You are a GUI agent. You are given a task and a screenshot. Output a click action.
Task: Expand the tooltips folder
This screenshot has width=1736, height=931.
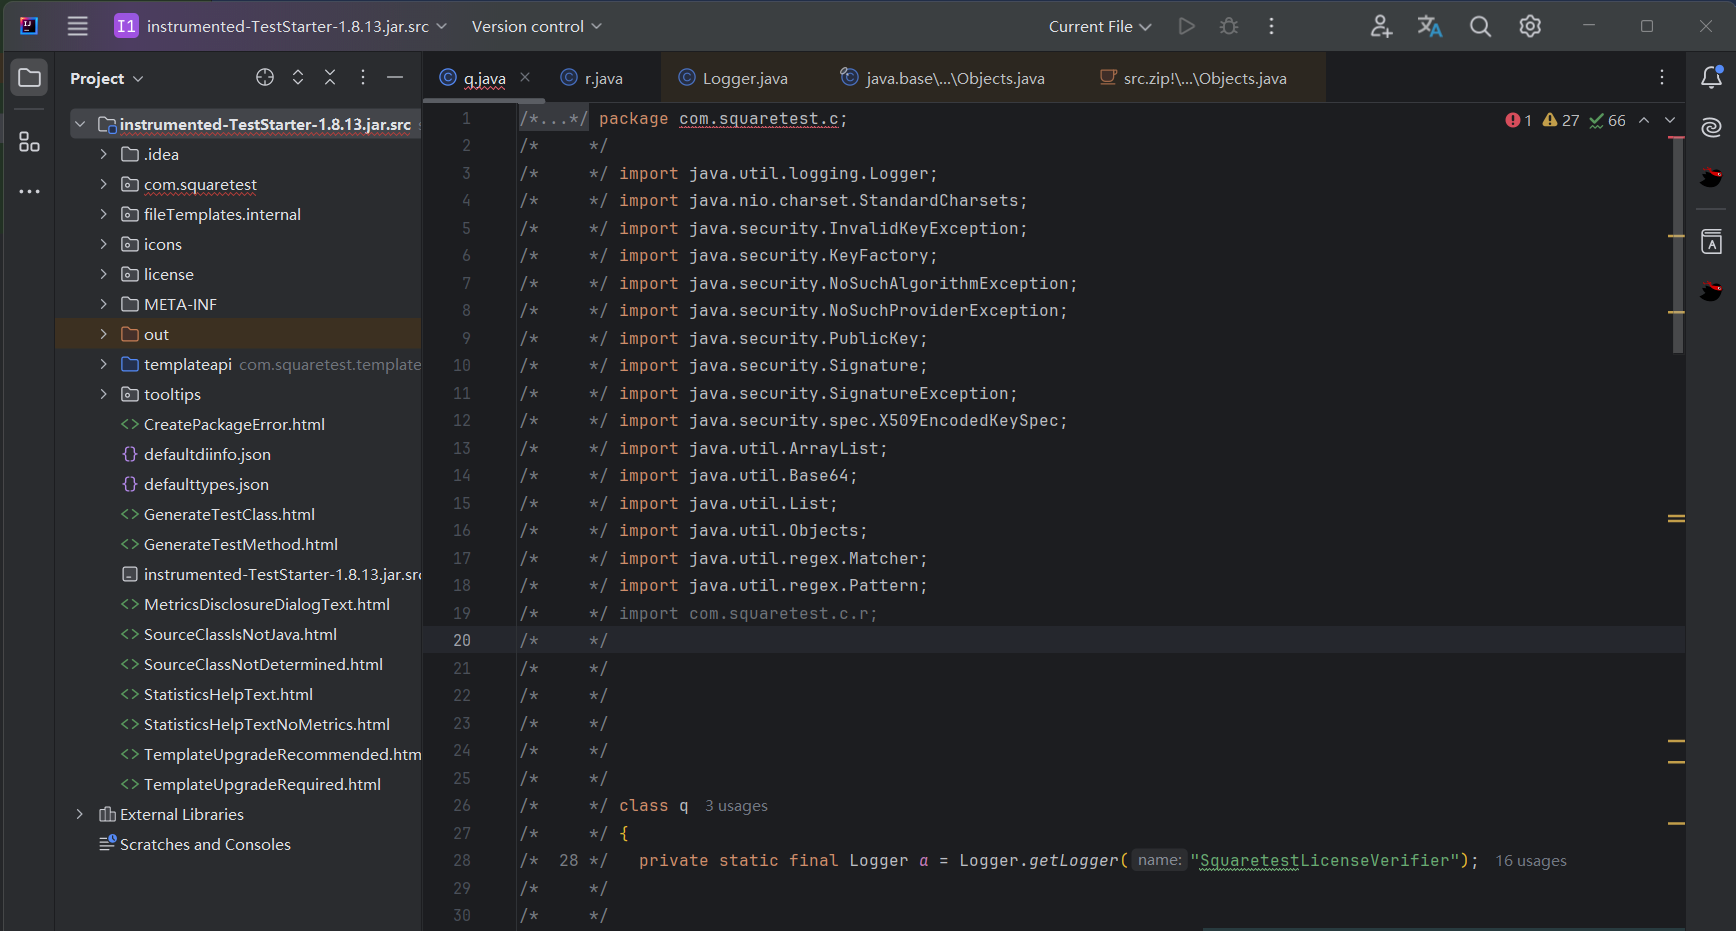point(103,394)
